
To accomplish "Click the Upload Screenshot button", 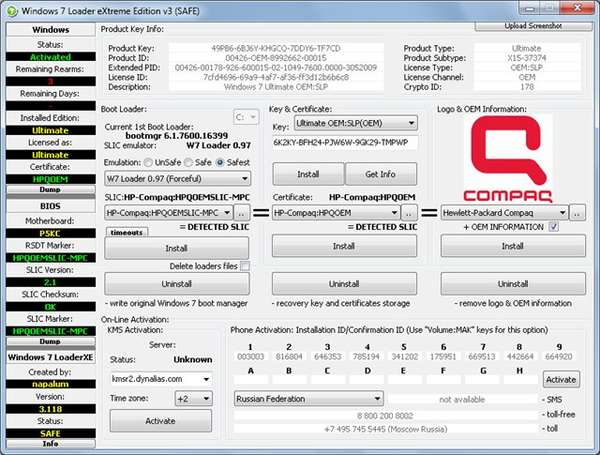I will tap(533, 26).
